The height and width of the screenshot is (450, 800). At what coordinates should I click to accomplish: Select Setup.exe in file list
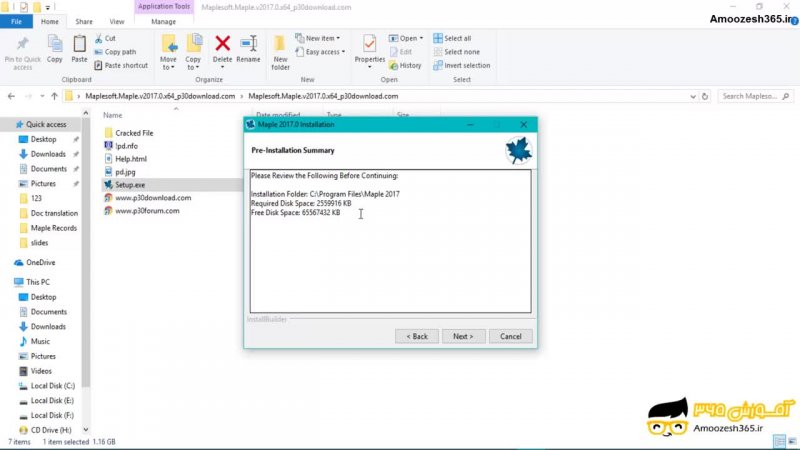click(125, 185)
